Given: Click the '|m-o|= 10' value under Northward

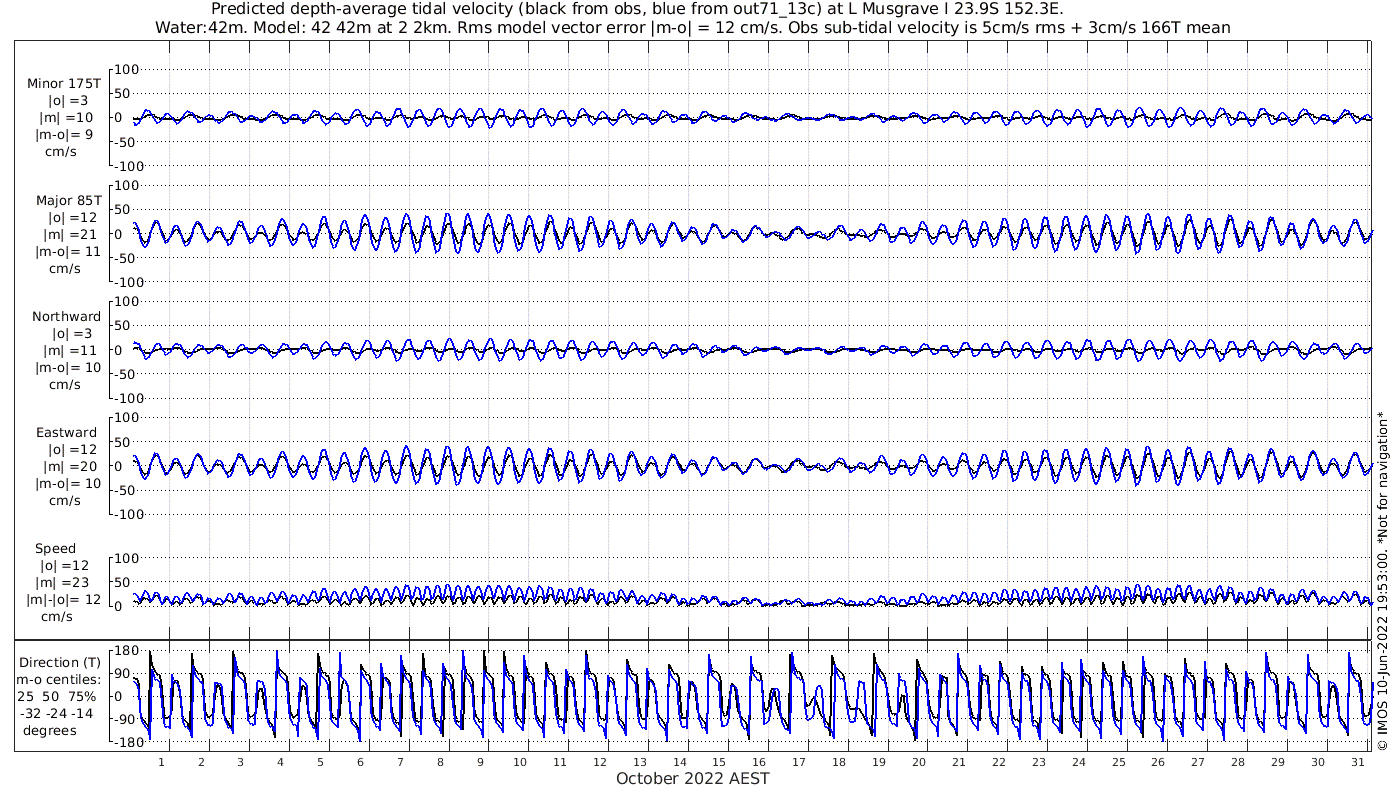Looking at the screenshot, I should [x=66, y=368].
